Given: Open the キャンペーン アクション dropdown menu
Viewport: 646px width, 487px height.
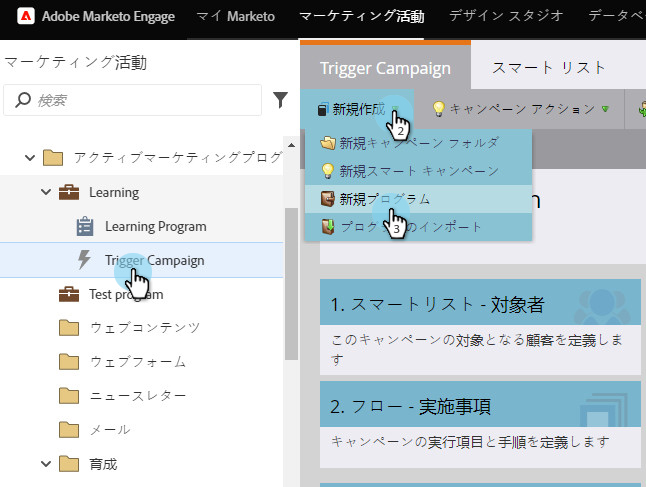Looking at the screenshot, I should [520, 109].
